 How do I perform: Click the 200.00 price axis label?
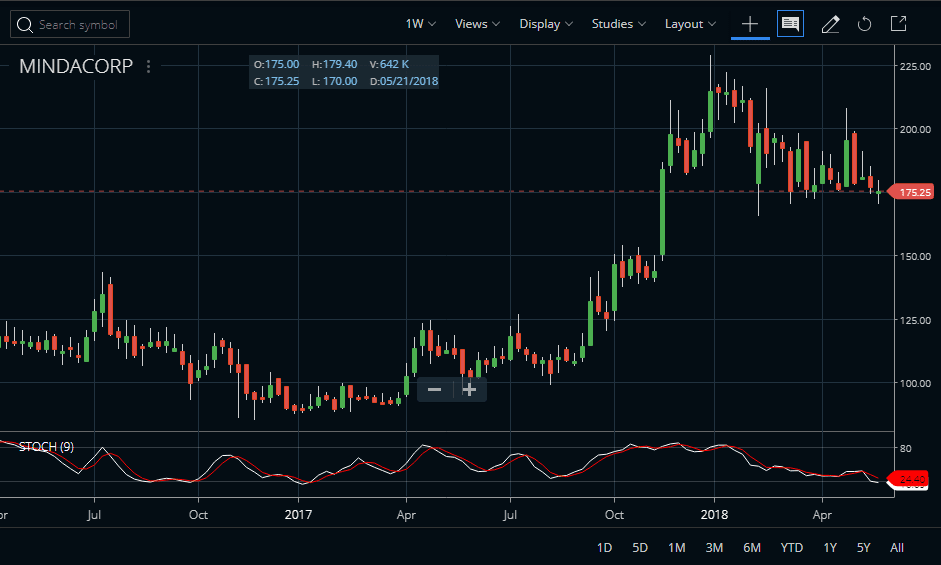[x=915, y=129]
